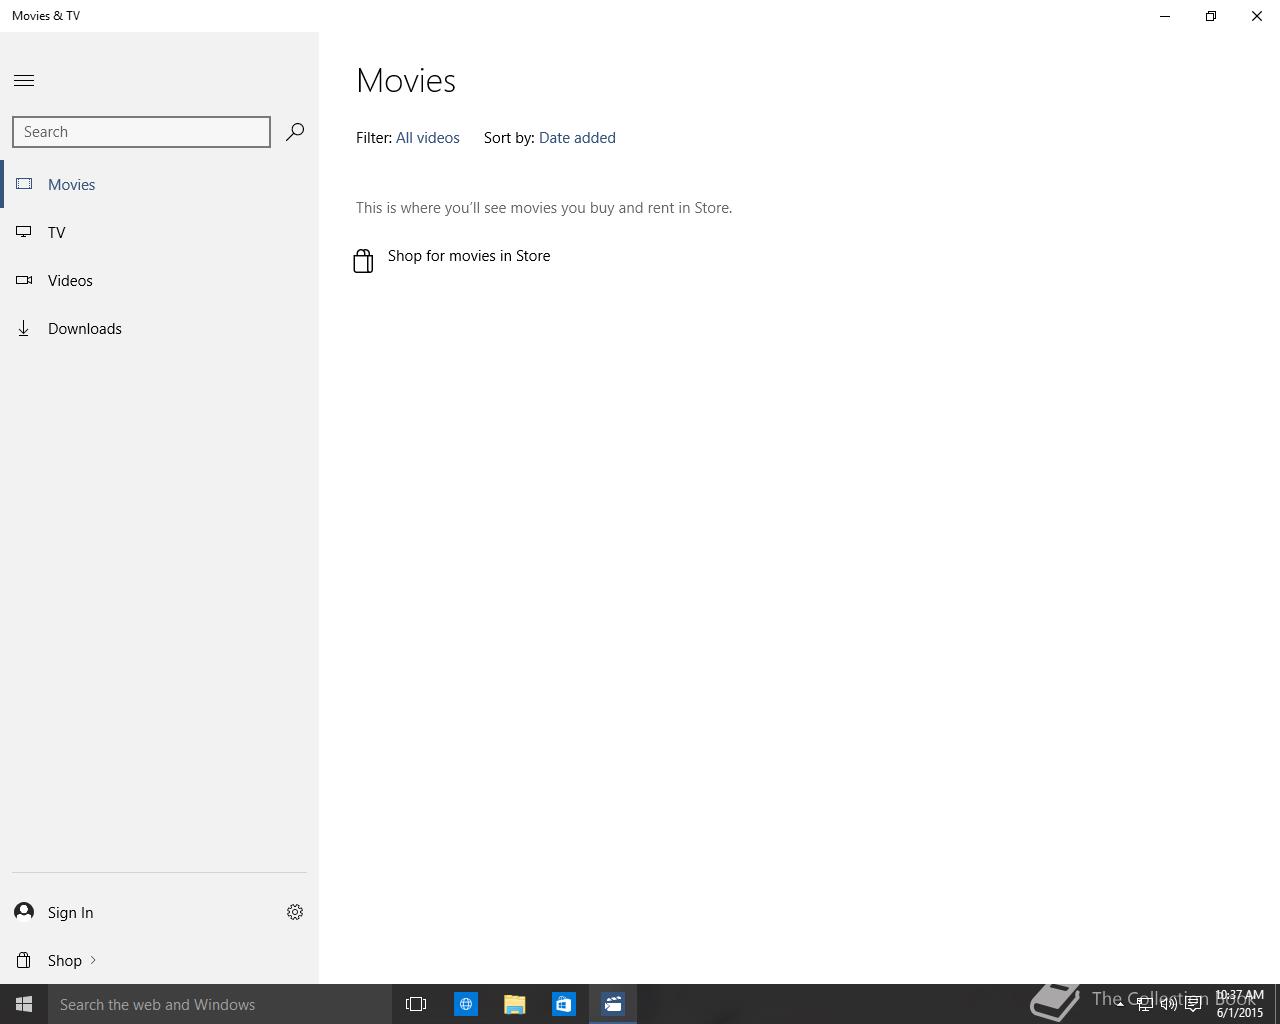Open the Action Center notifications icon
The width and height of the screenshot is (1280, 1024).
coord(1193,1004)
